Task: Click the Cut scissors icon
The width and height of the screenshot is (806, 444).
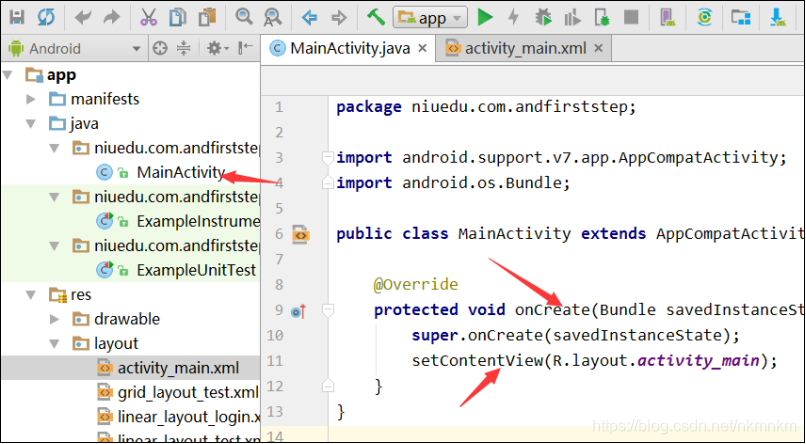Action: pos(149,18)
